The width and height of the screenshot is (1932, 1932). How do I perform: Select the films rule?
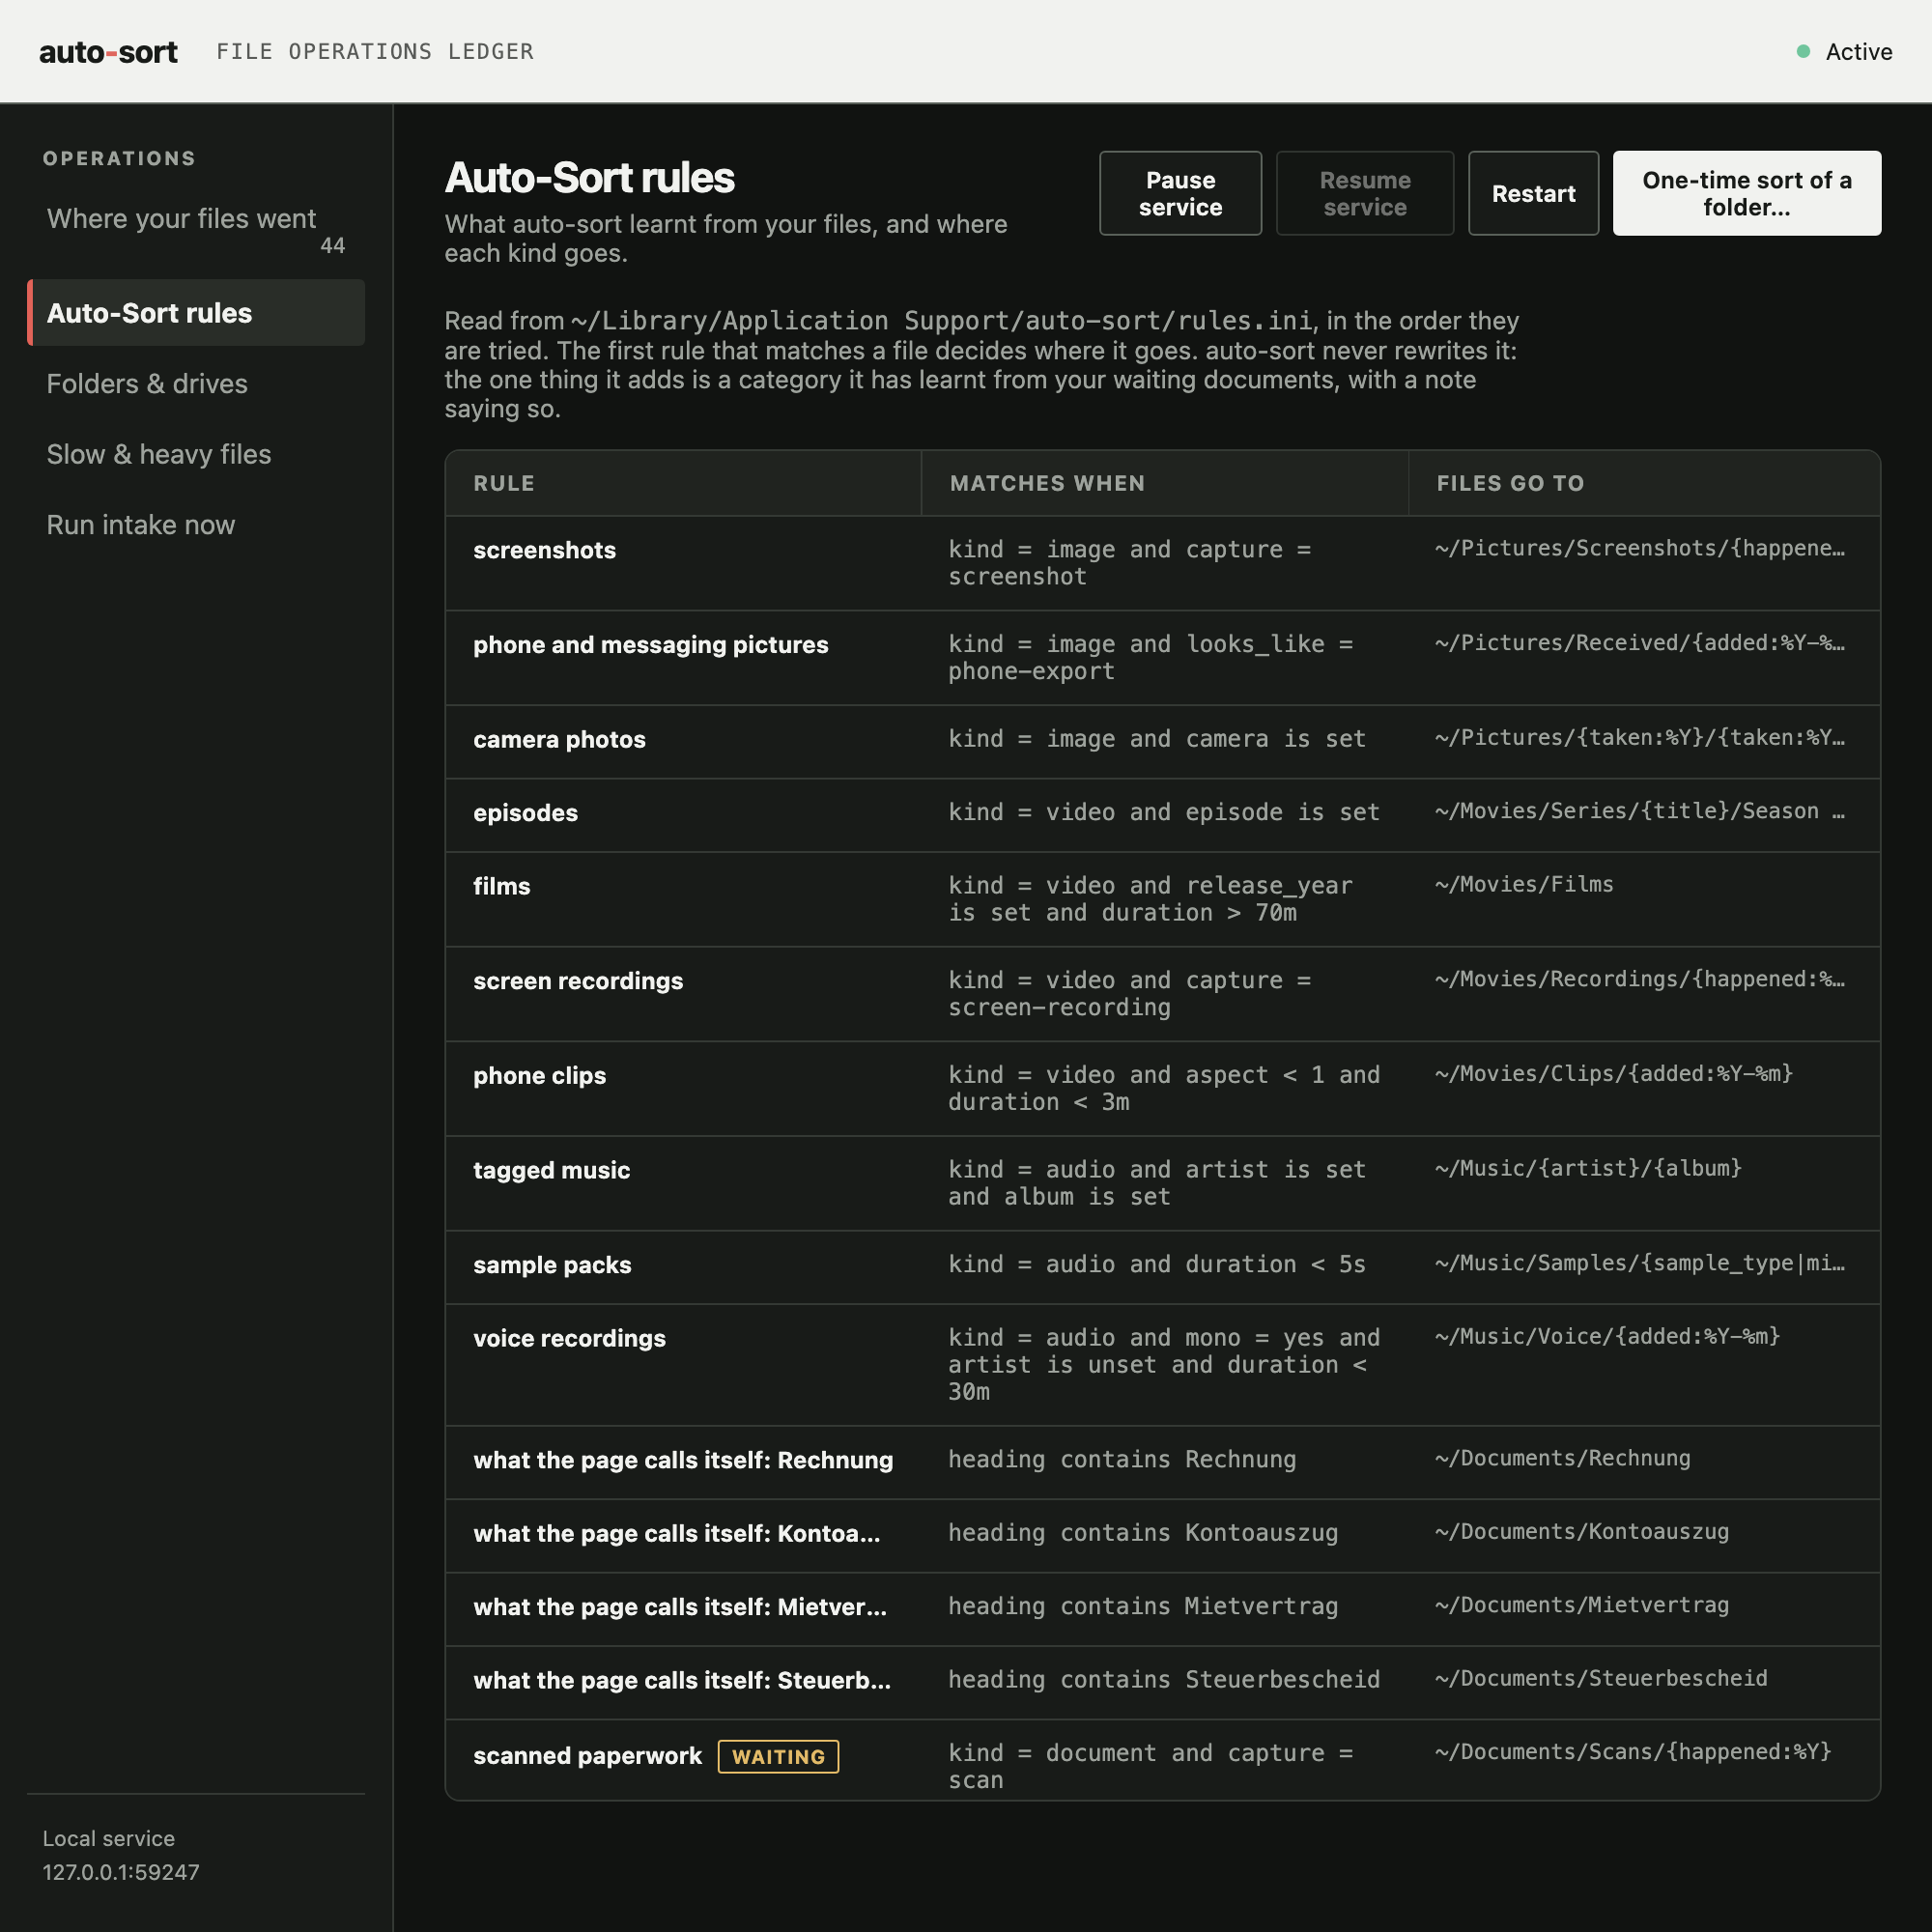(501, 886)
